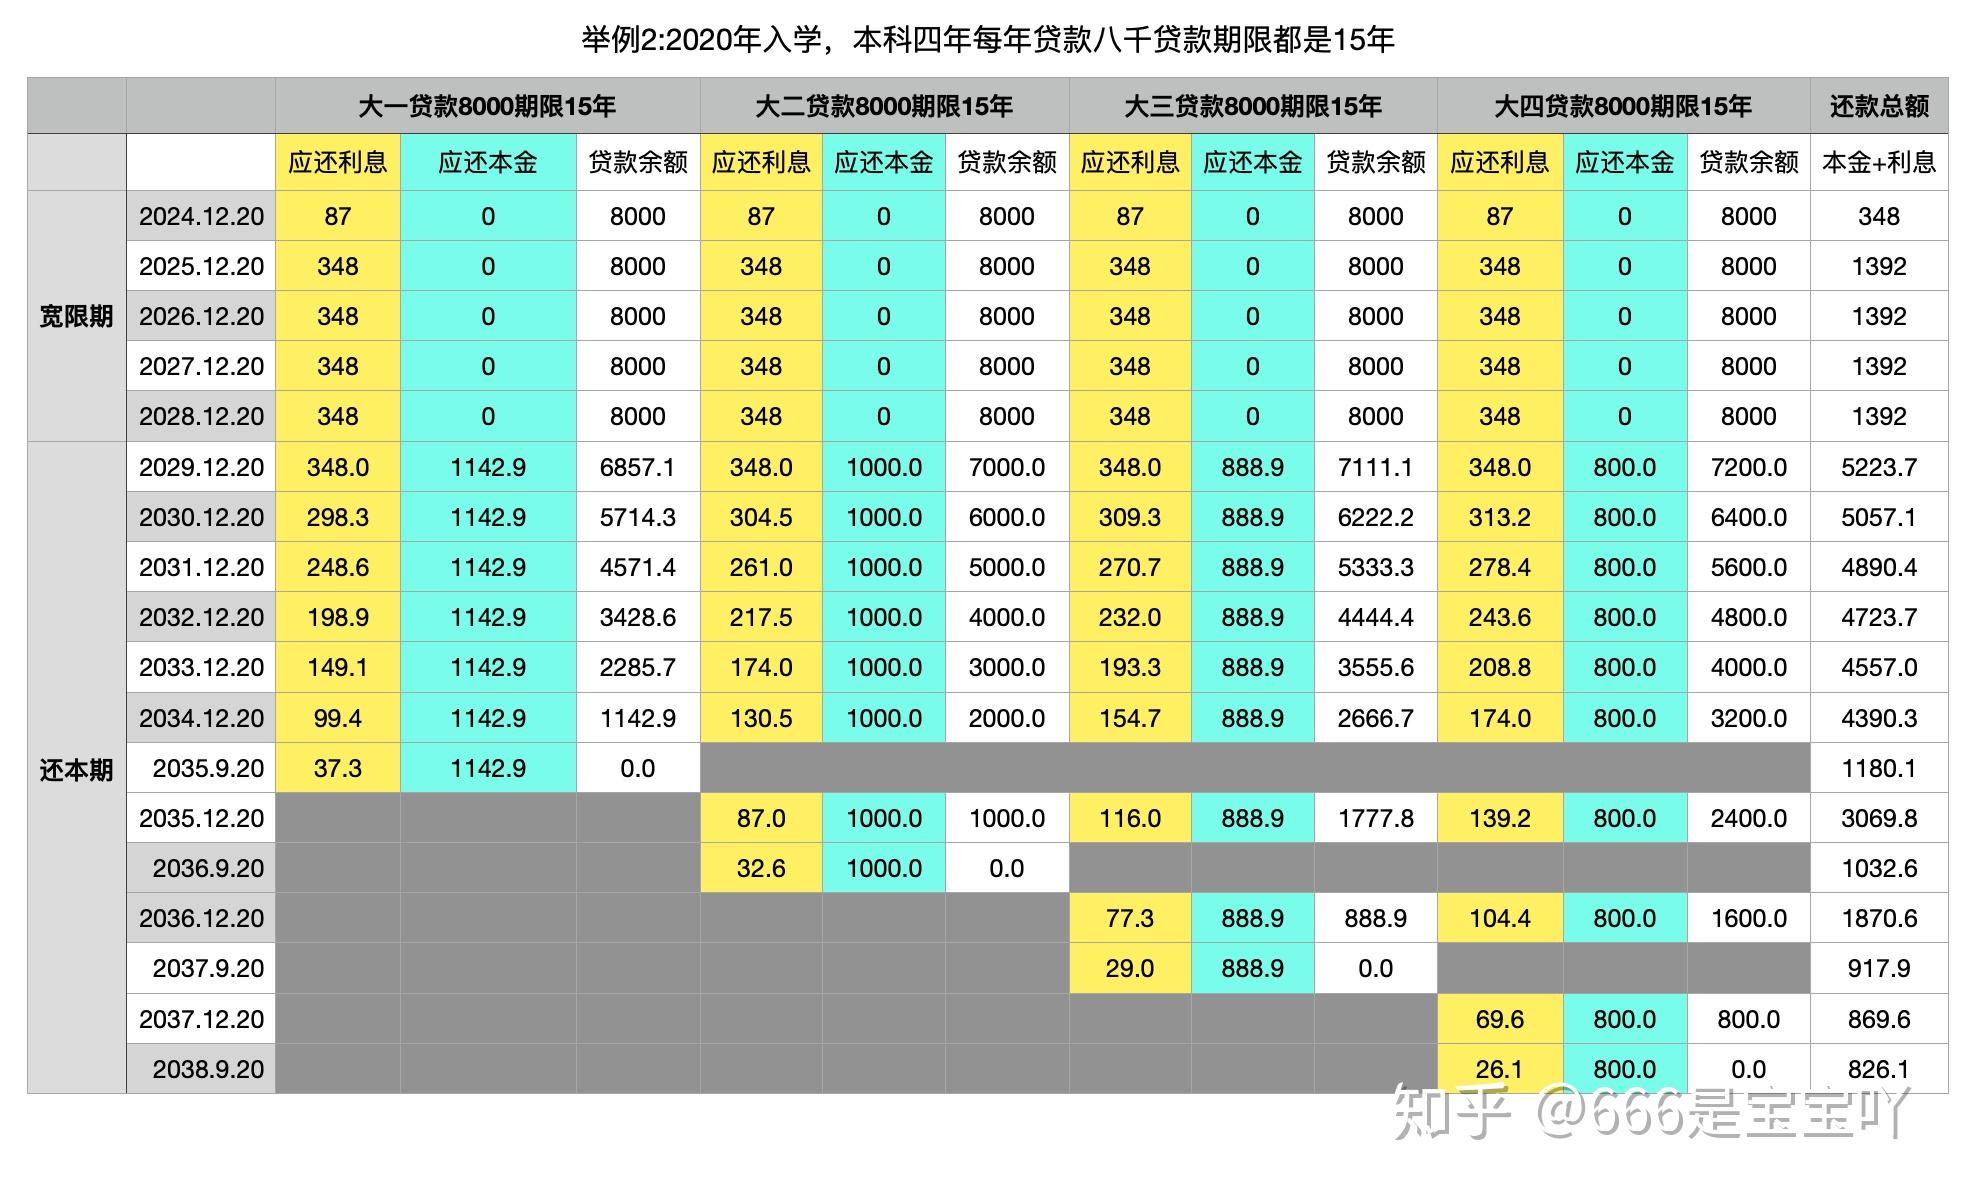This screenshot has width=1962, height=1194.
Task: Select total repayment cell 5057.1
Action: point(1879,517)
